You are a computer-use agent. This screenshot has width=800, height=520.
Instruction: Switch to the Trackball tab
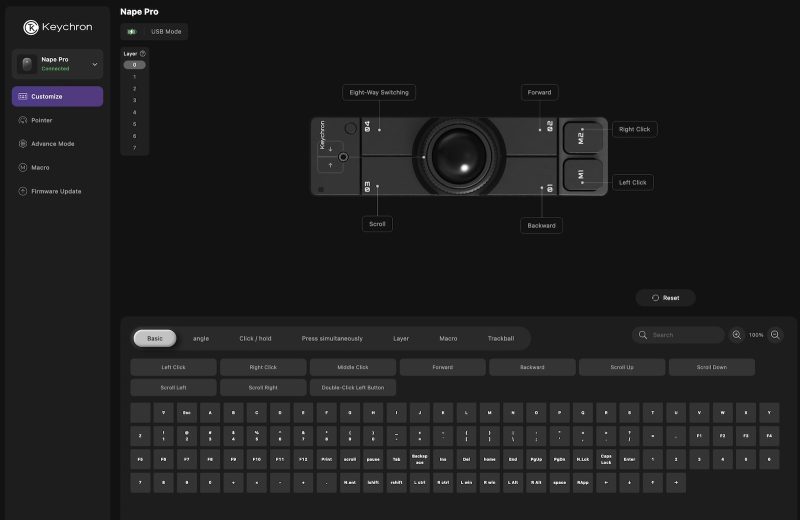point(501,338)
